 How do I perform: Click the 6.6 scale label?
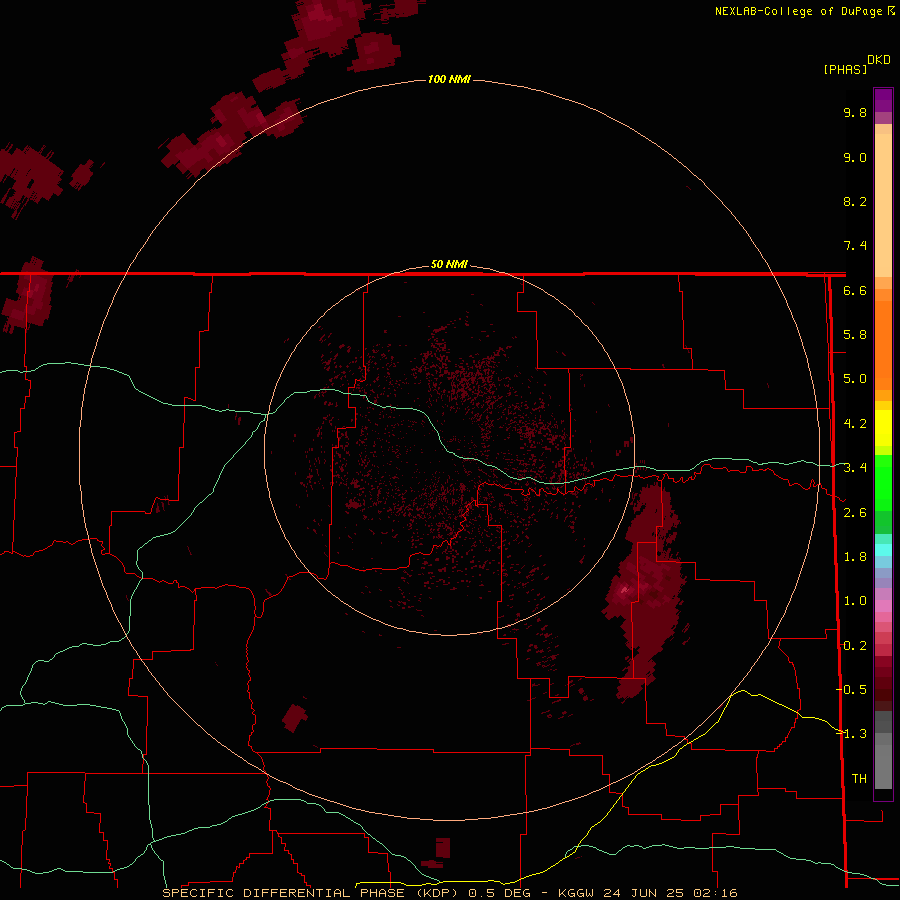click(855, 290)
